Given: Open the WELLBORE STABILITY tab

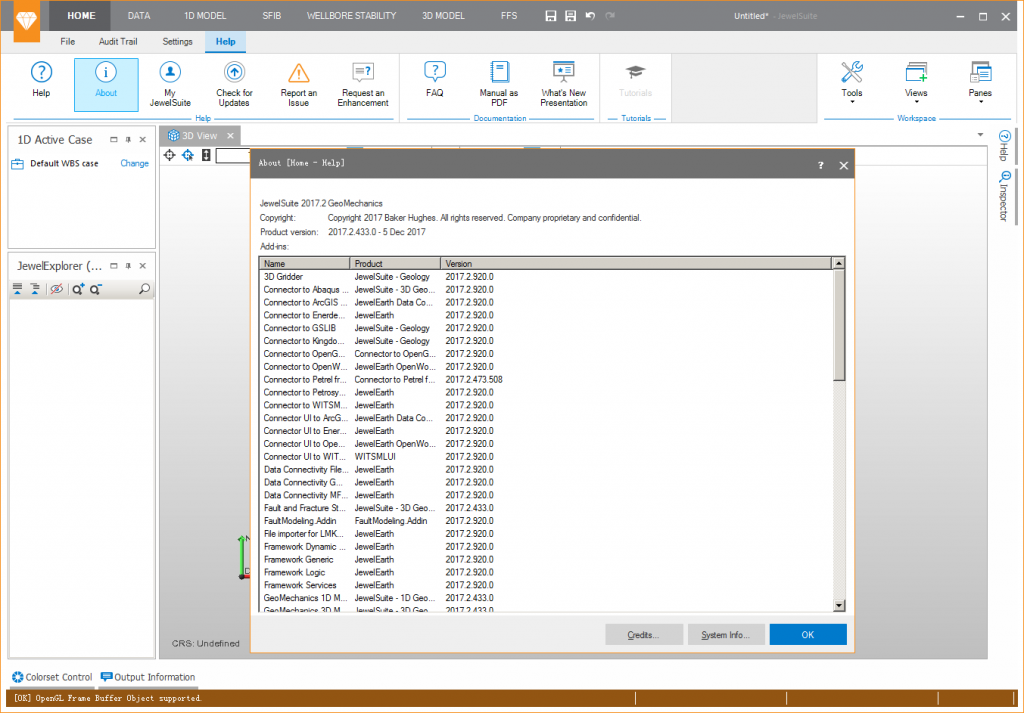Looking at the screenshot, I should point(351,16).
